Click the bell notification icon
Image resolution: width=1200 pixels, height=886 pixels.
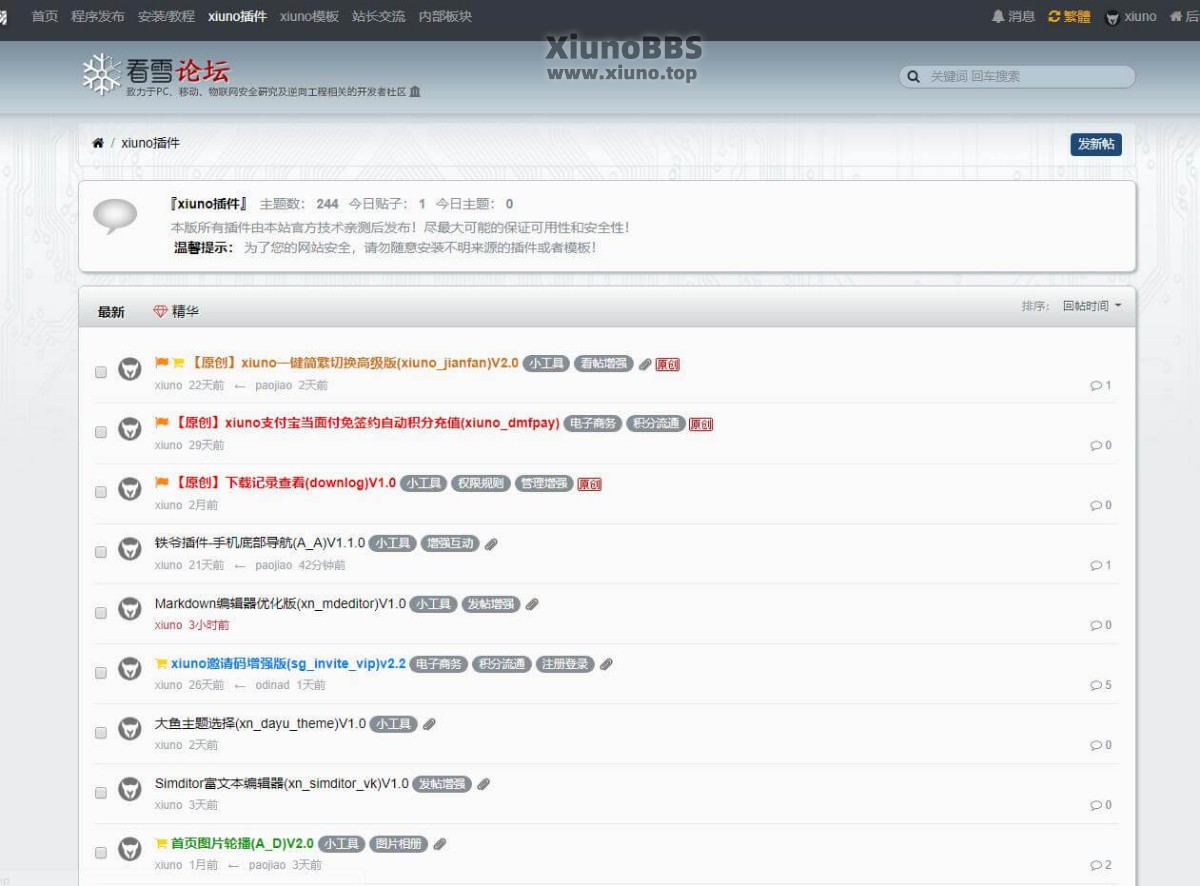click(x=997, y=16)
